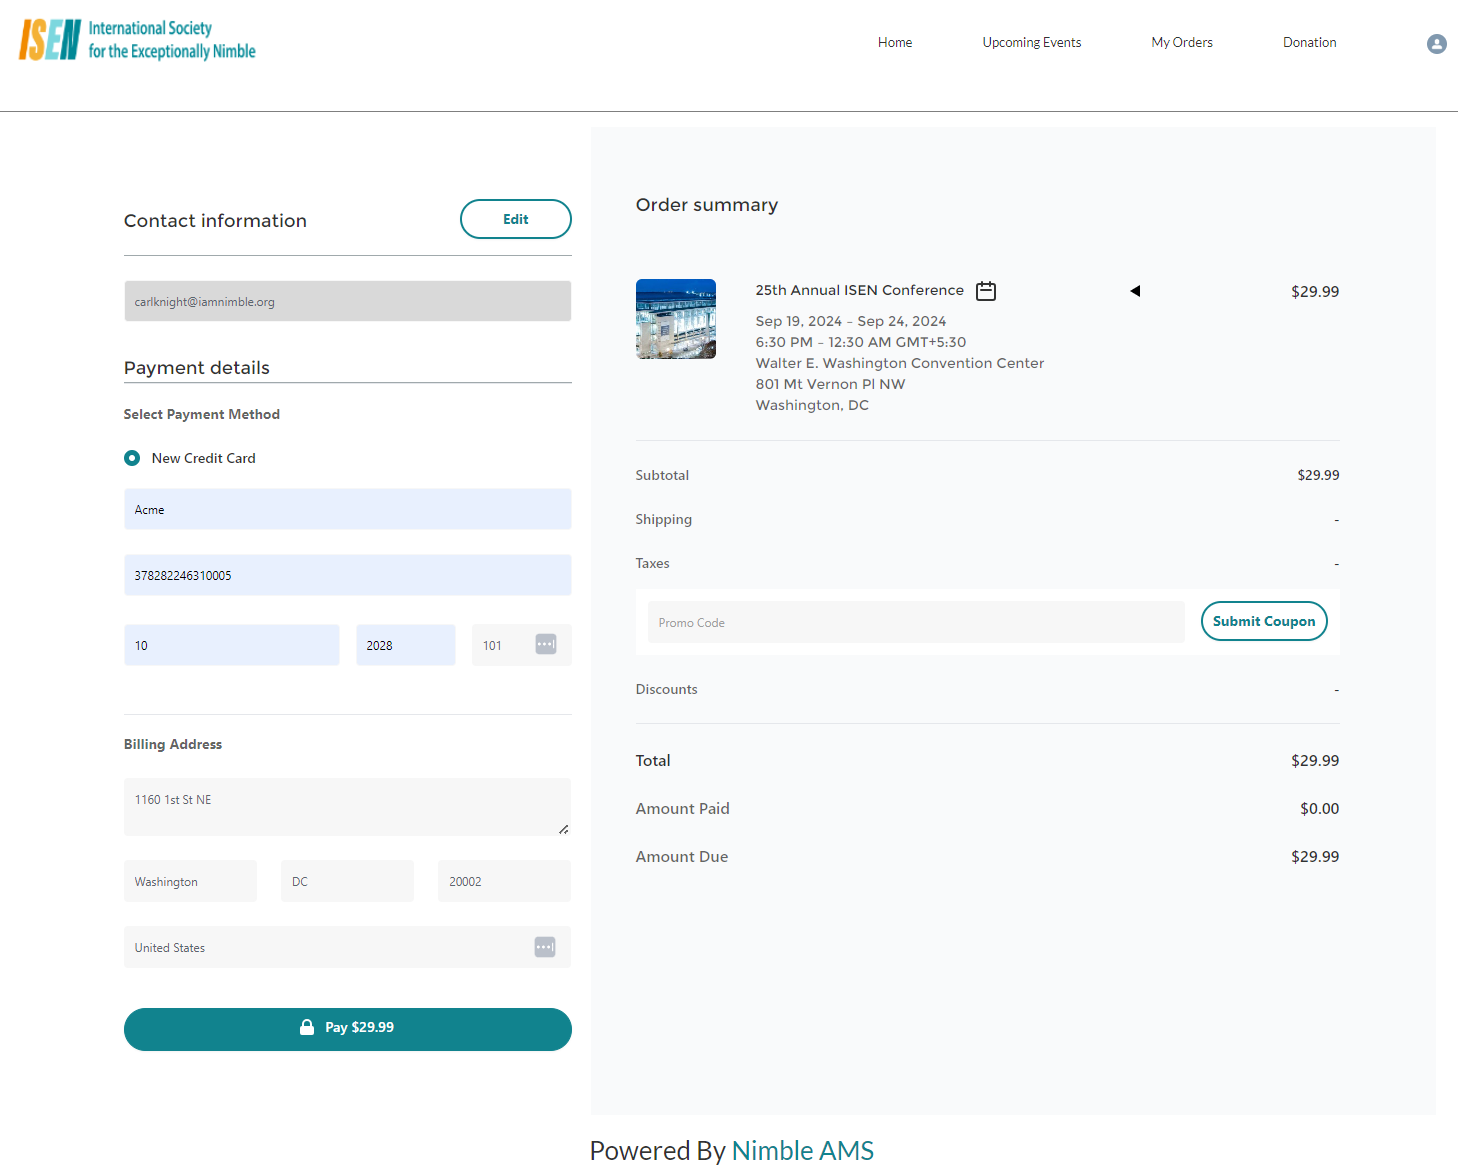The width and height of the screenshot is (1458, 1169).
Task: Click the Edit contact information button
Action: pos(515,219)
